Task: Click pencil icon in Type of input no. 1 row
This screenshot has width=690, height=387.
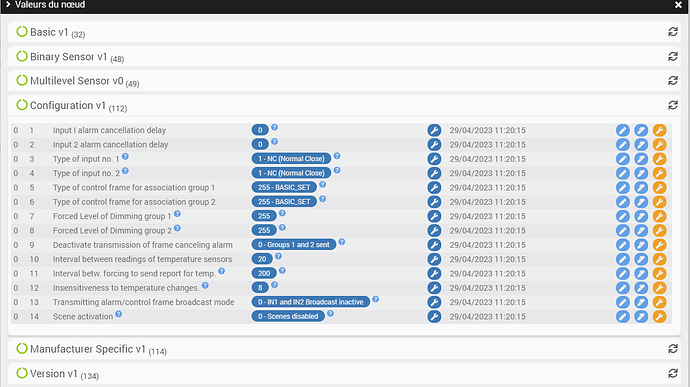Action: click(623, 159)
